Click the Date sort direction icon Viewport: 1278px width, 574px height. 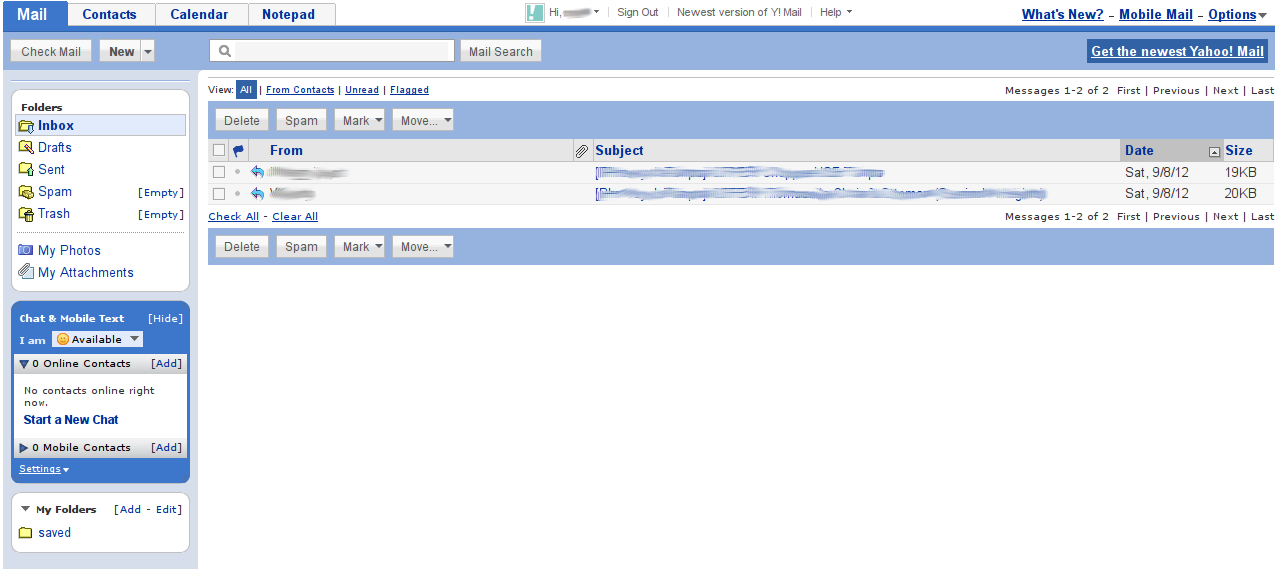1214,152
